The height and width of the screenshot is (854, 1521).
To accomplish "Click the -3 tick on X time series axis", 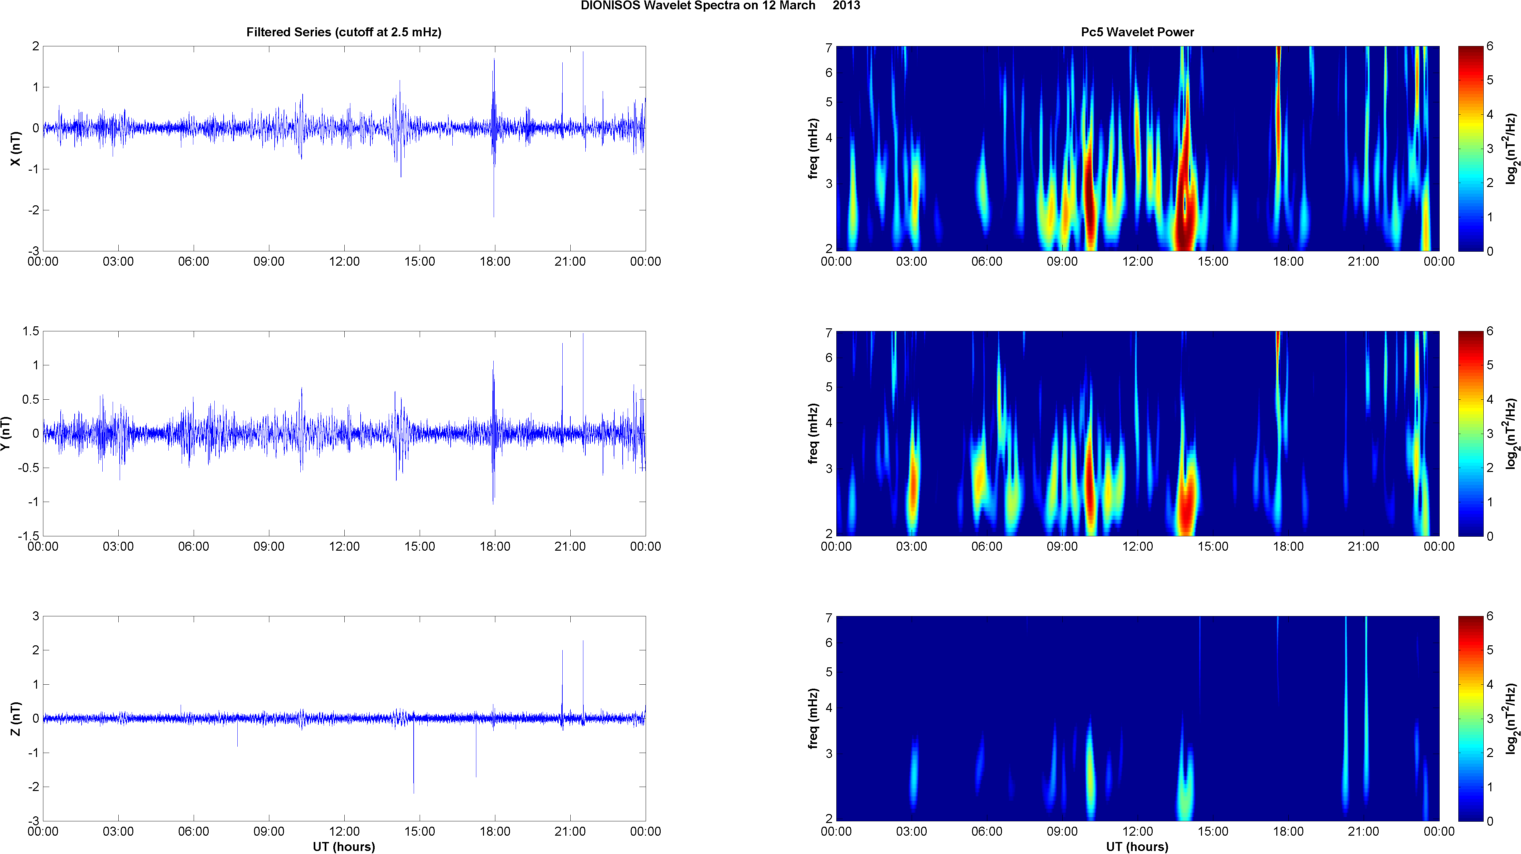I will pyautogui.click(x=34, y=251).
